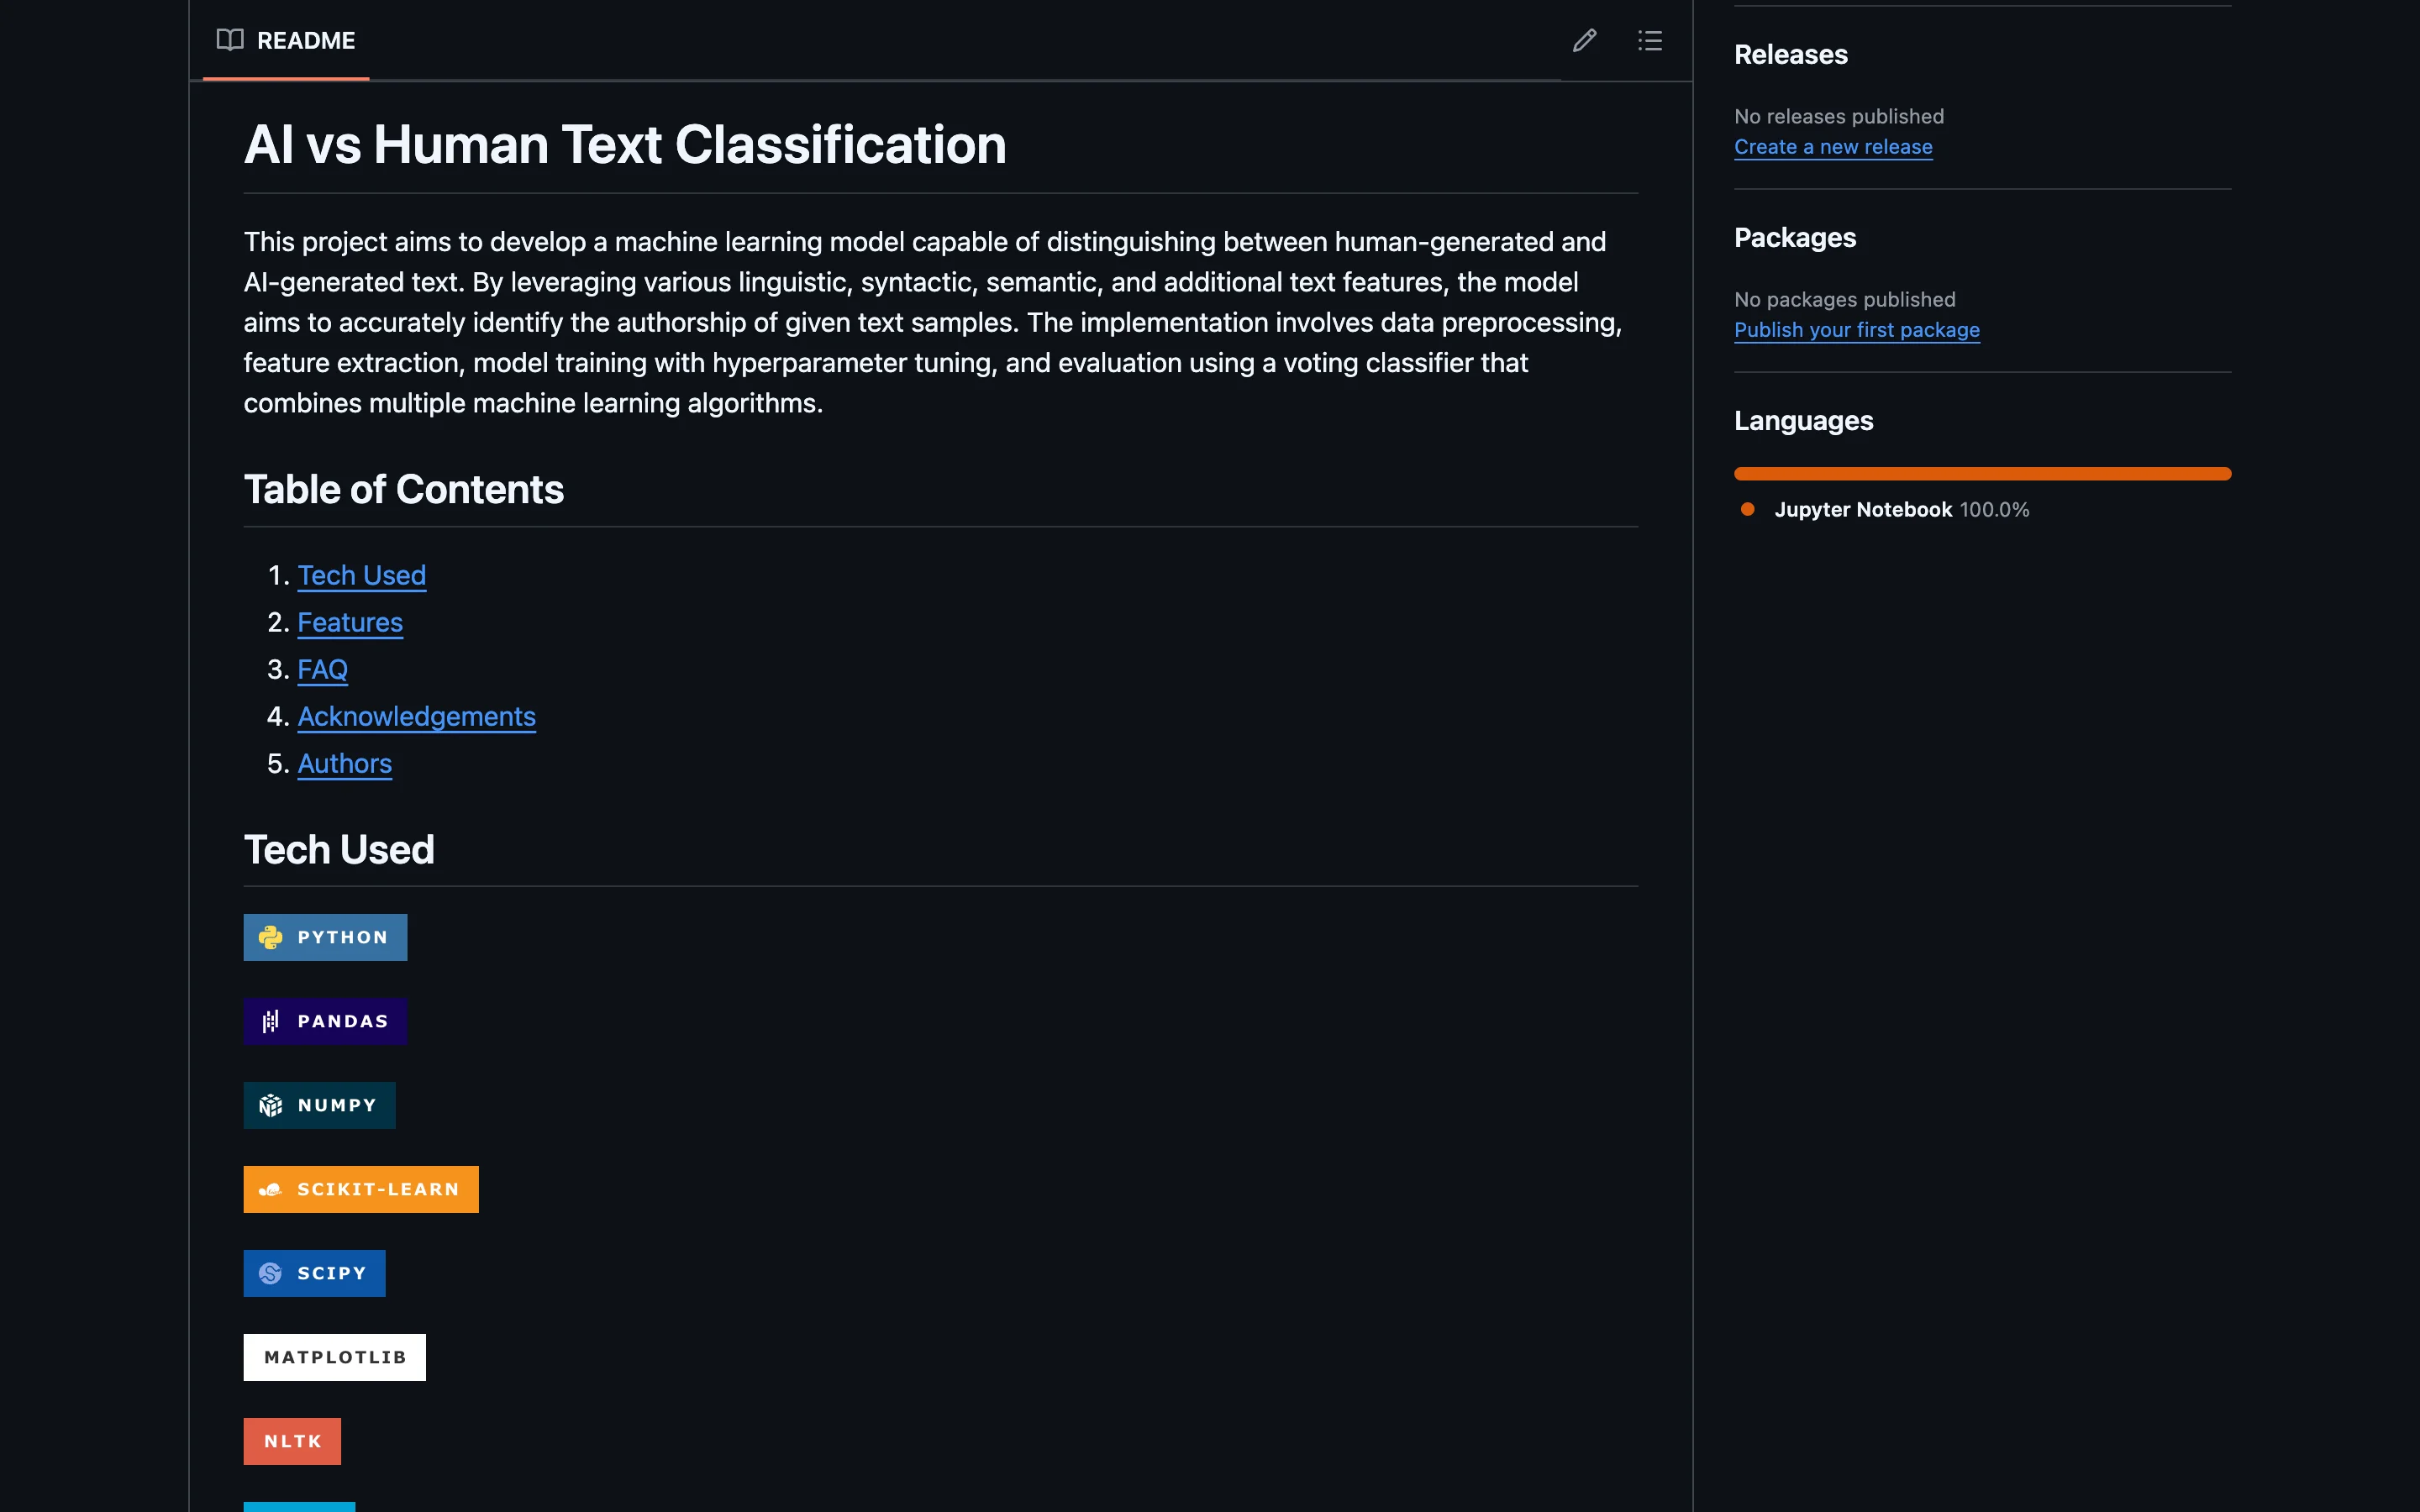
Task: Click the Python badge
Action: tap(325, 937)
